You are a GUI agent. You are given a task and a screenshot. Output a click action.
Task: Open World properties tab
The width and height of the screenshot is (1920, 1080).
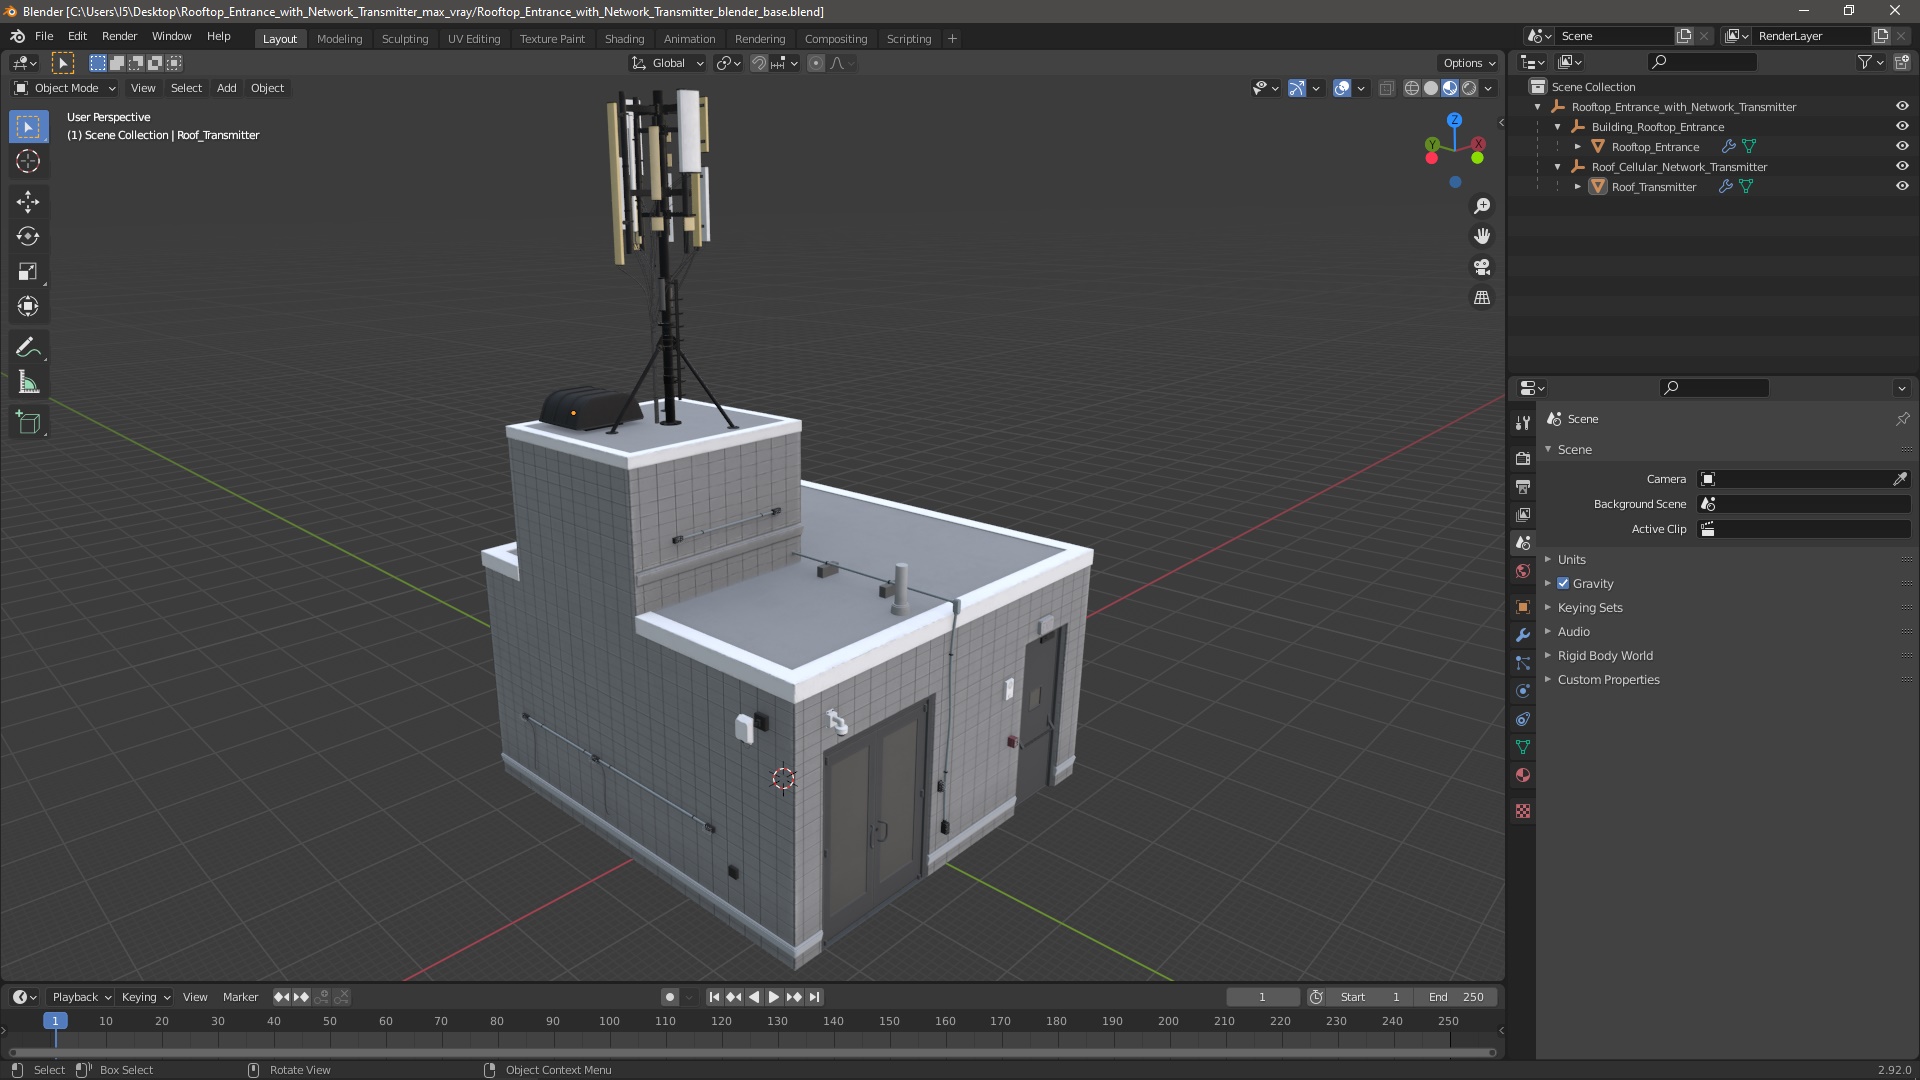(x=1523, y=571)
